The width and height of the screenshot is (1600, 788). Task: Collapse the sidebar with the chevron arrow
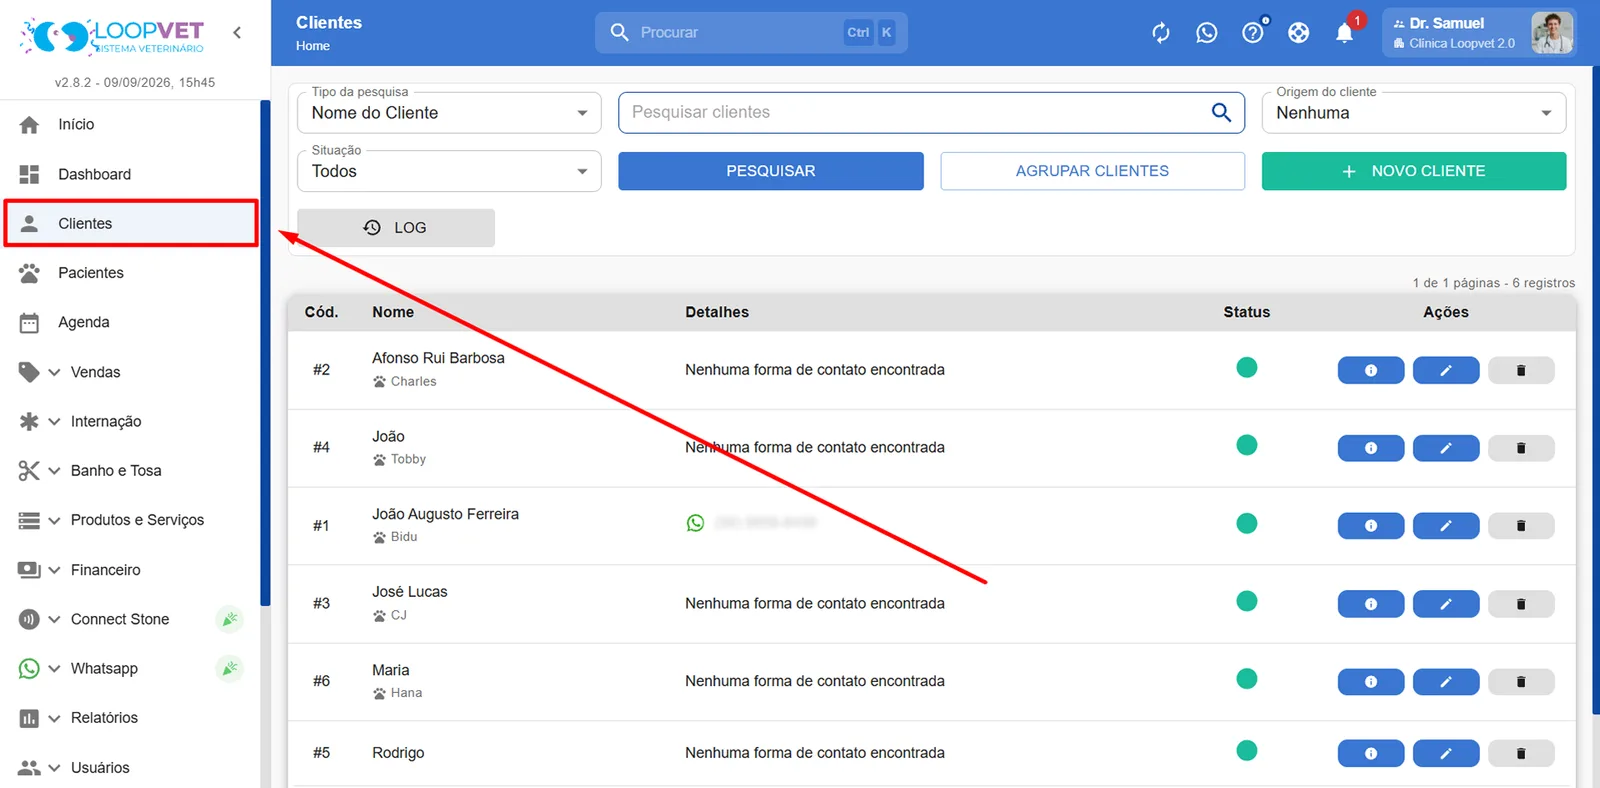pyautogui.click(x=237, y=32)
